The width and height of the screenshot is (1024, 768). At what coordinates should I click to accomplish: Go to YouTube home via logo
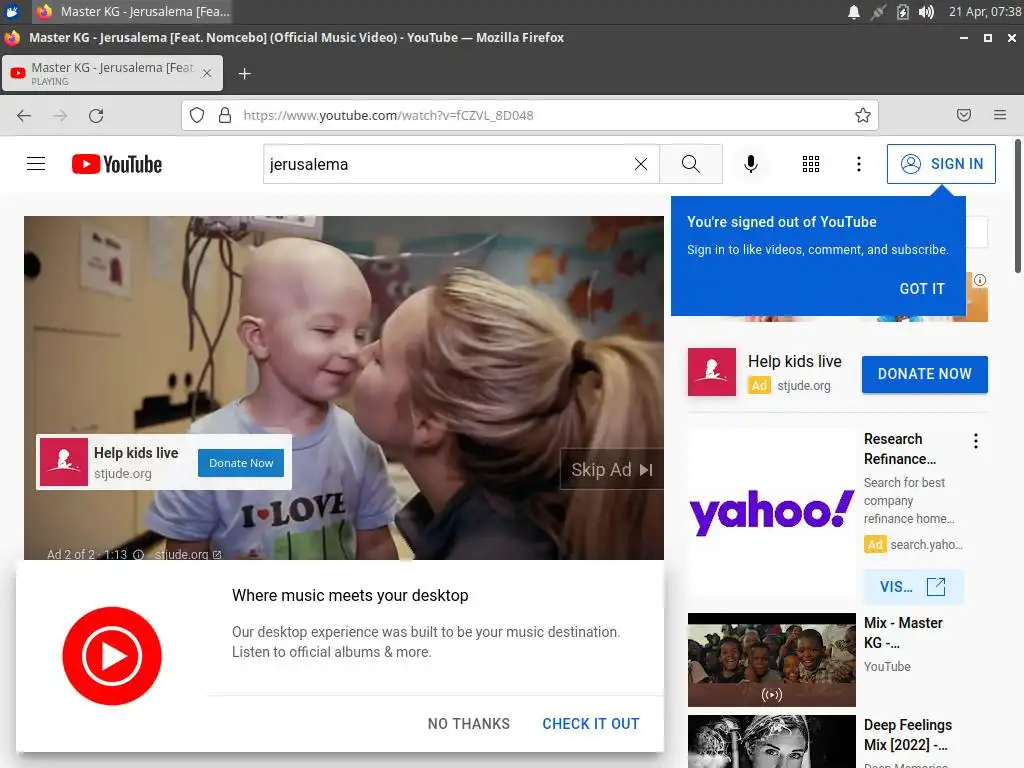coord(117,164)
